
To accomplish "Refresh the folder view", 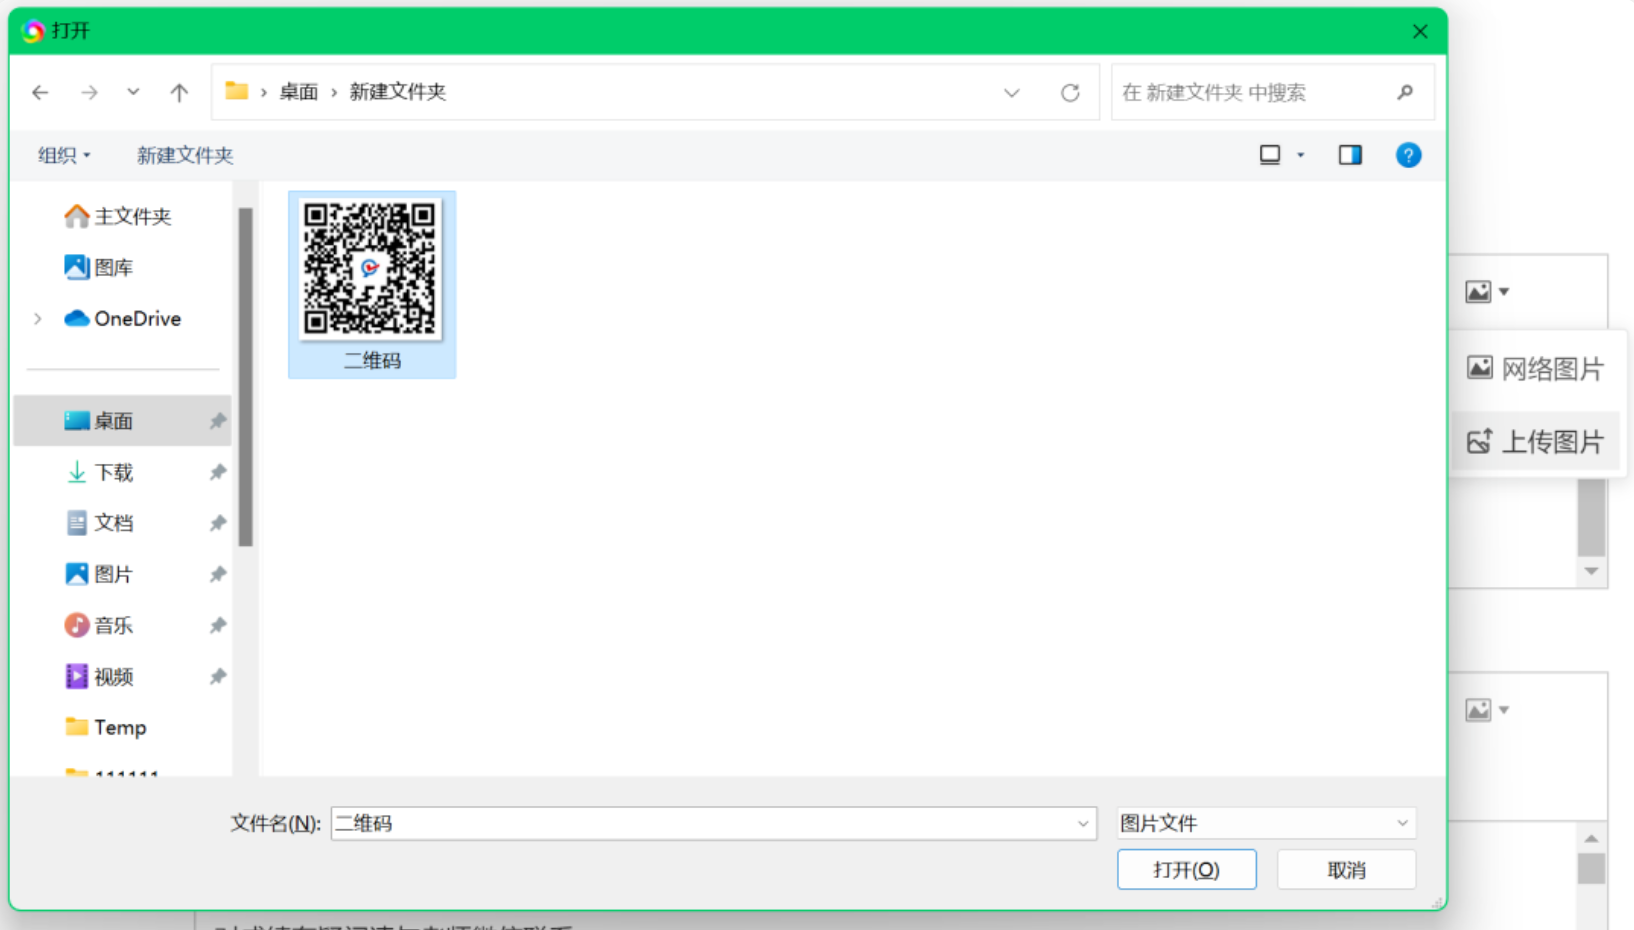I will click(1070, 92).
